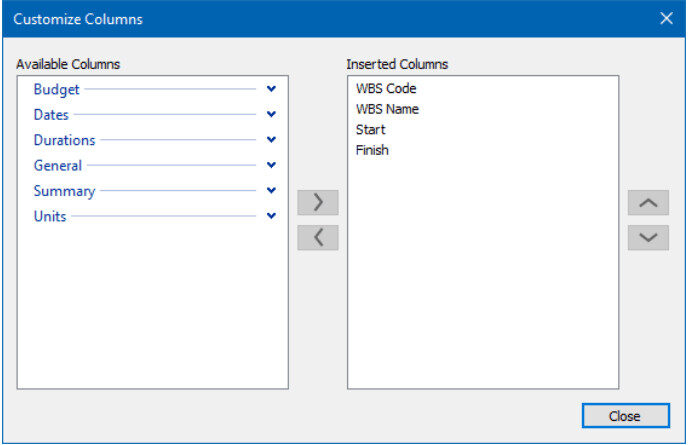Select the Summary category label
This screenshot has height=445, width=689.
tap(64, 192)
